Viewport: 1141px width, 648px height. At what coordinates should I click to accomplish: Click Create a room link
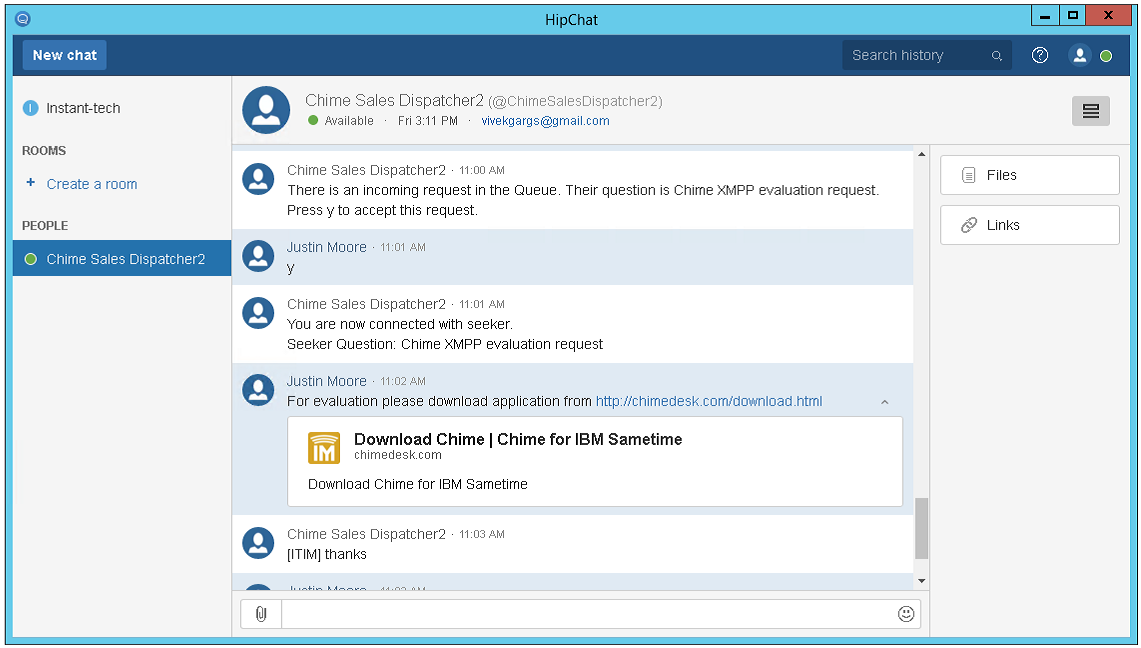pos(92,184)
